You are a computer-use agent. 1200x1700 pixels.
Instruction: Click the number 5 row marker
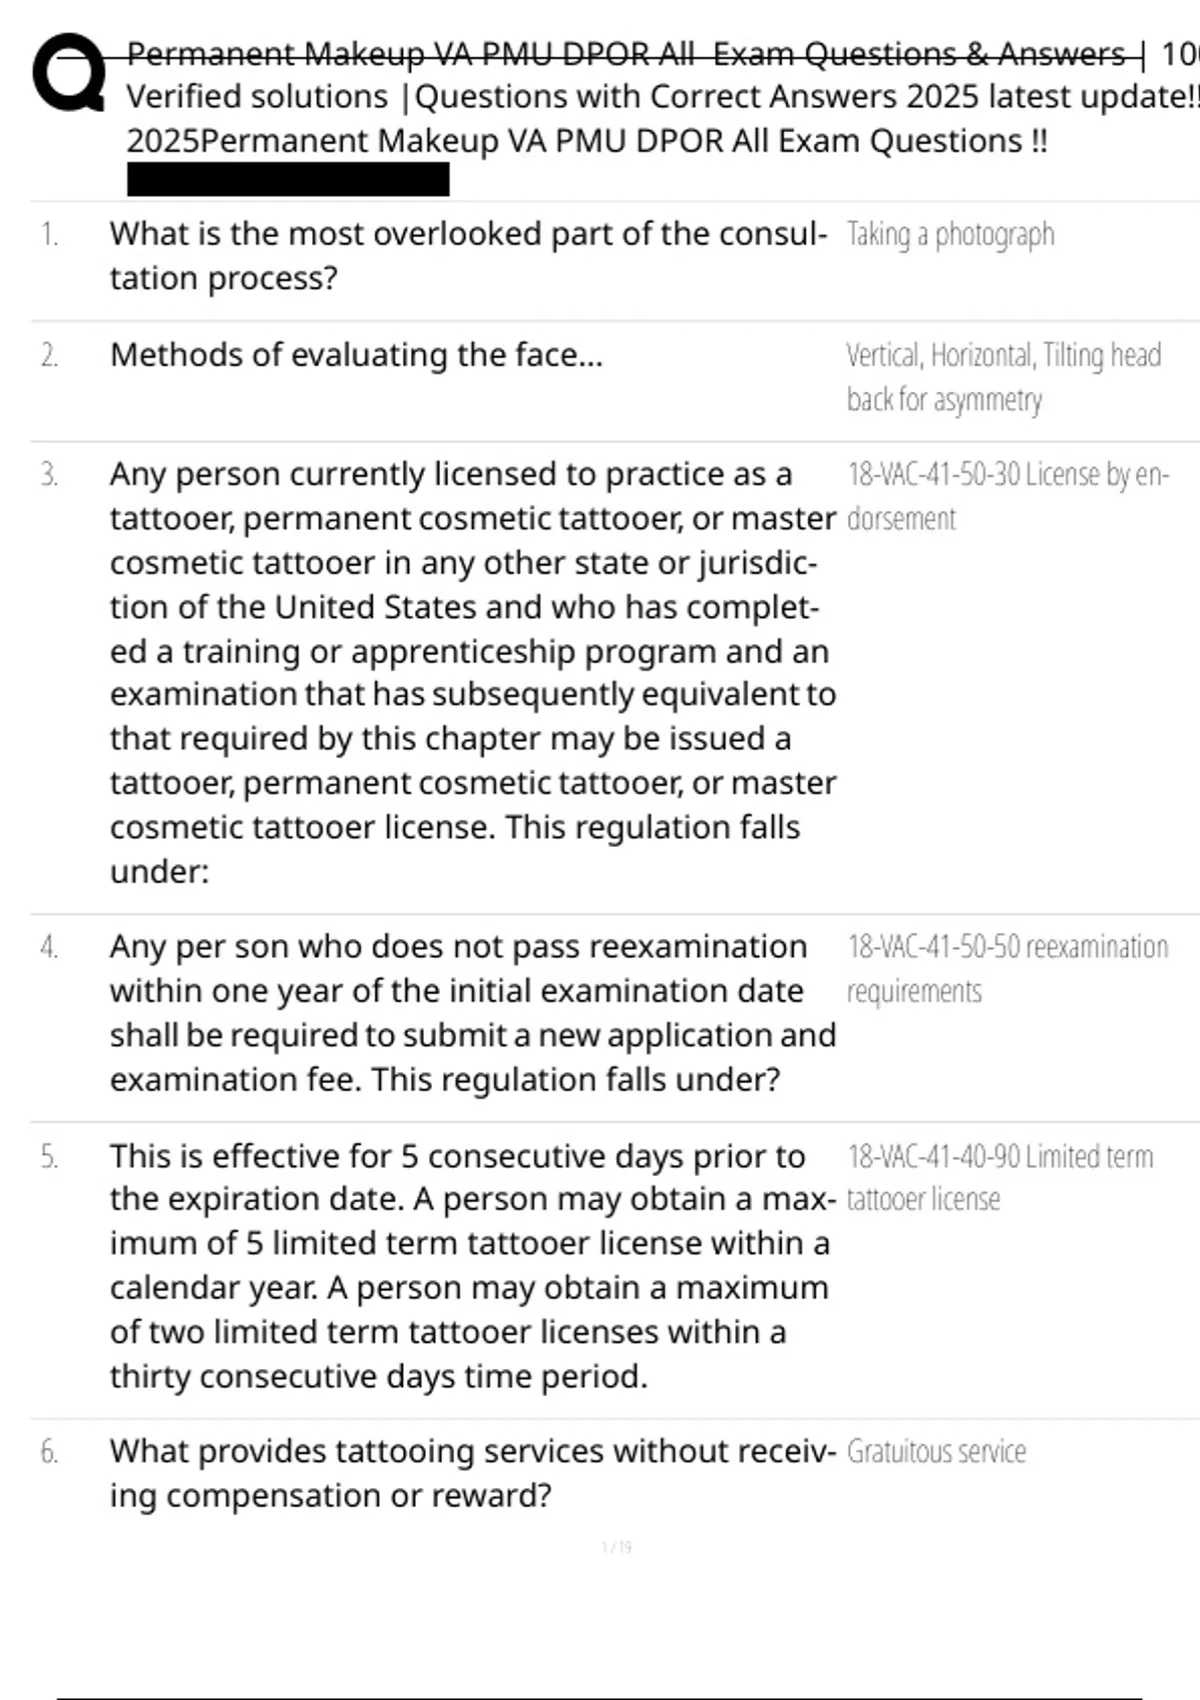tap(49, 1157)
